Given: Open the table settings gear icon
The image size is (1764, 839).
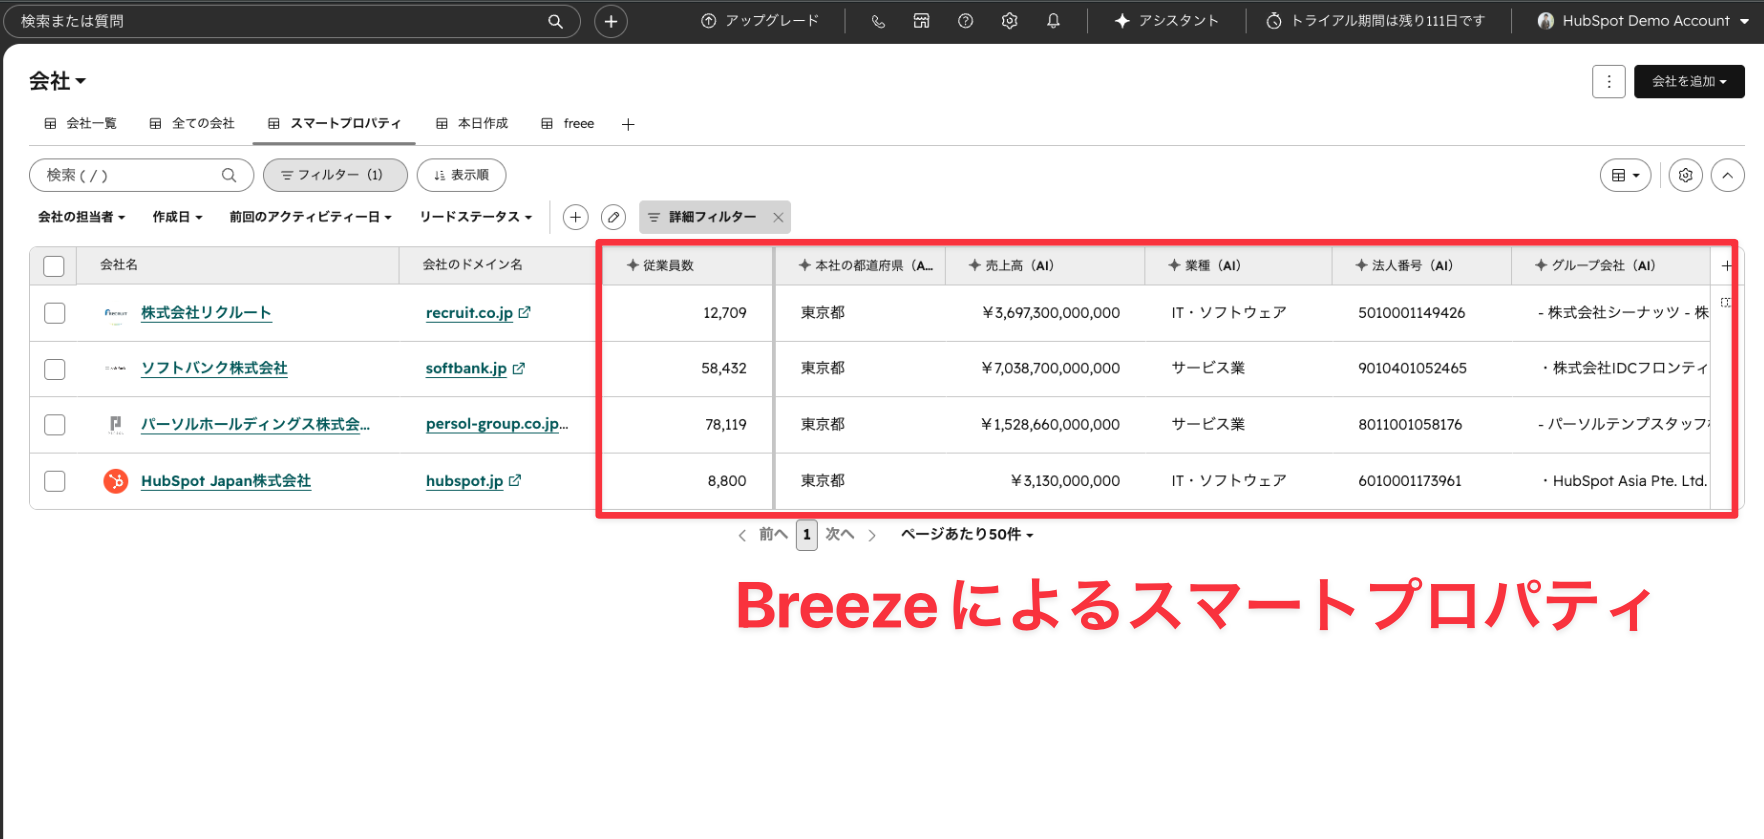Looking at the screenshot, I should pyautogui.click(x=1686, y=176).
